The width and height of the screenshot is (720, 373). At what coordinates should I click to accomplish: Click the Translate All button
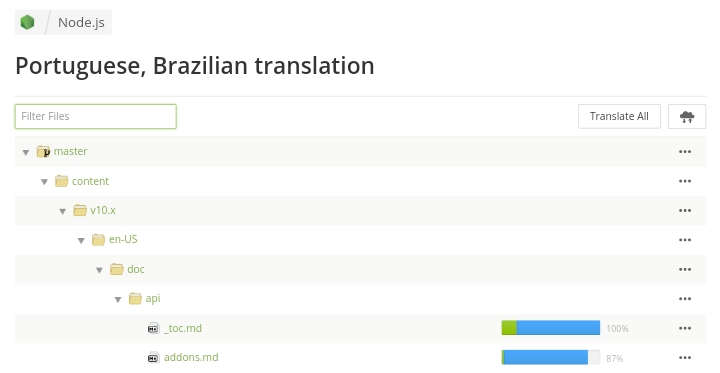click(x=619, y=117)
